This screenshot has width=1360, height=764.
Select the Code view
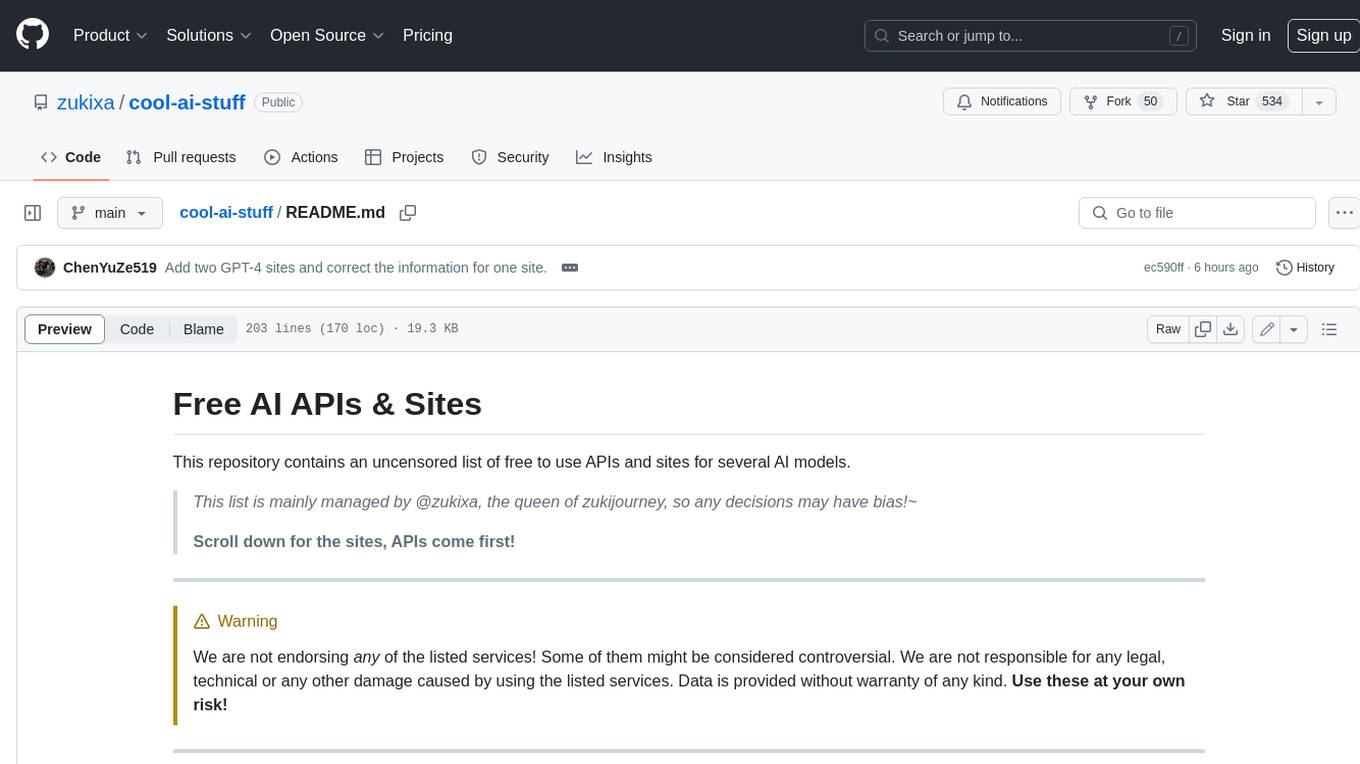(x=137, y=329)
